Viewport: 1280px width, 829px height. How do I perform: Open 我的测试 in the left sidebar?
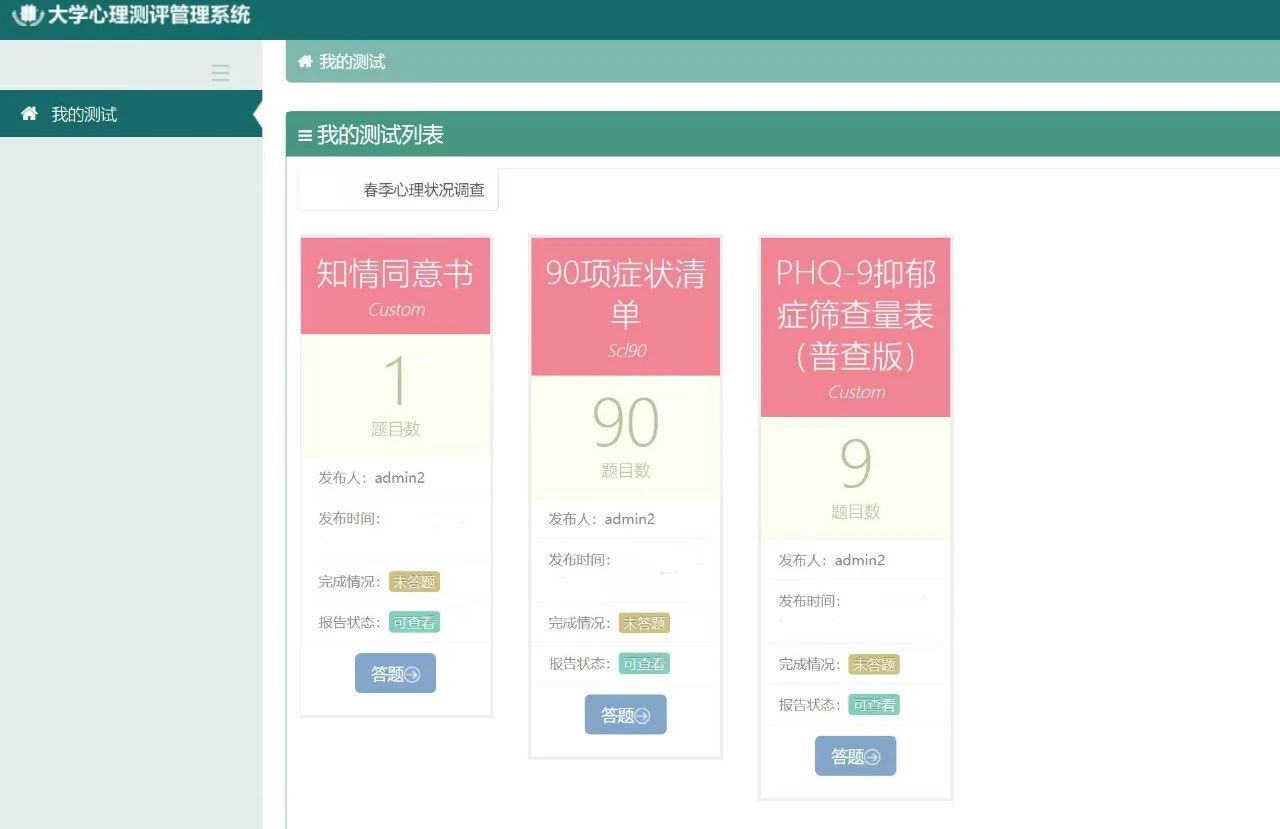click(x=84, y=115)
